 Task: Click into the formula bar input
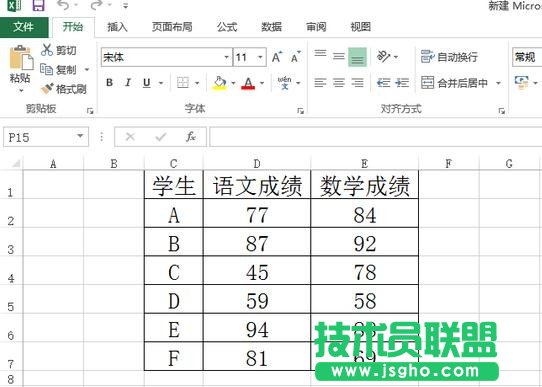click(376, 137)
